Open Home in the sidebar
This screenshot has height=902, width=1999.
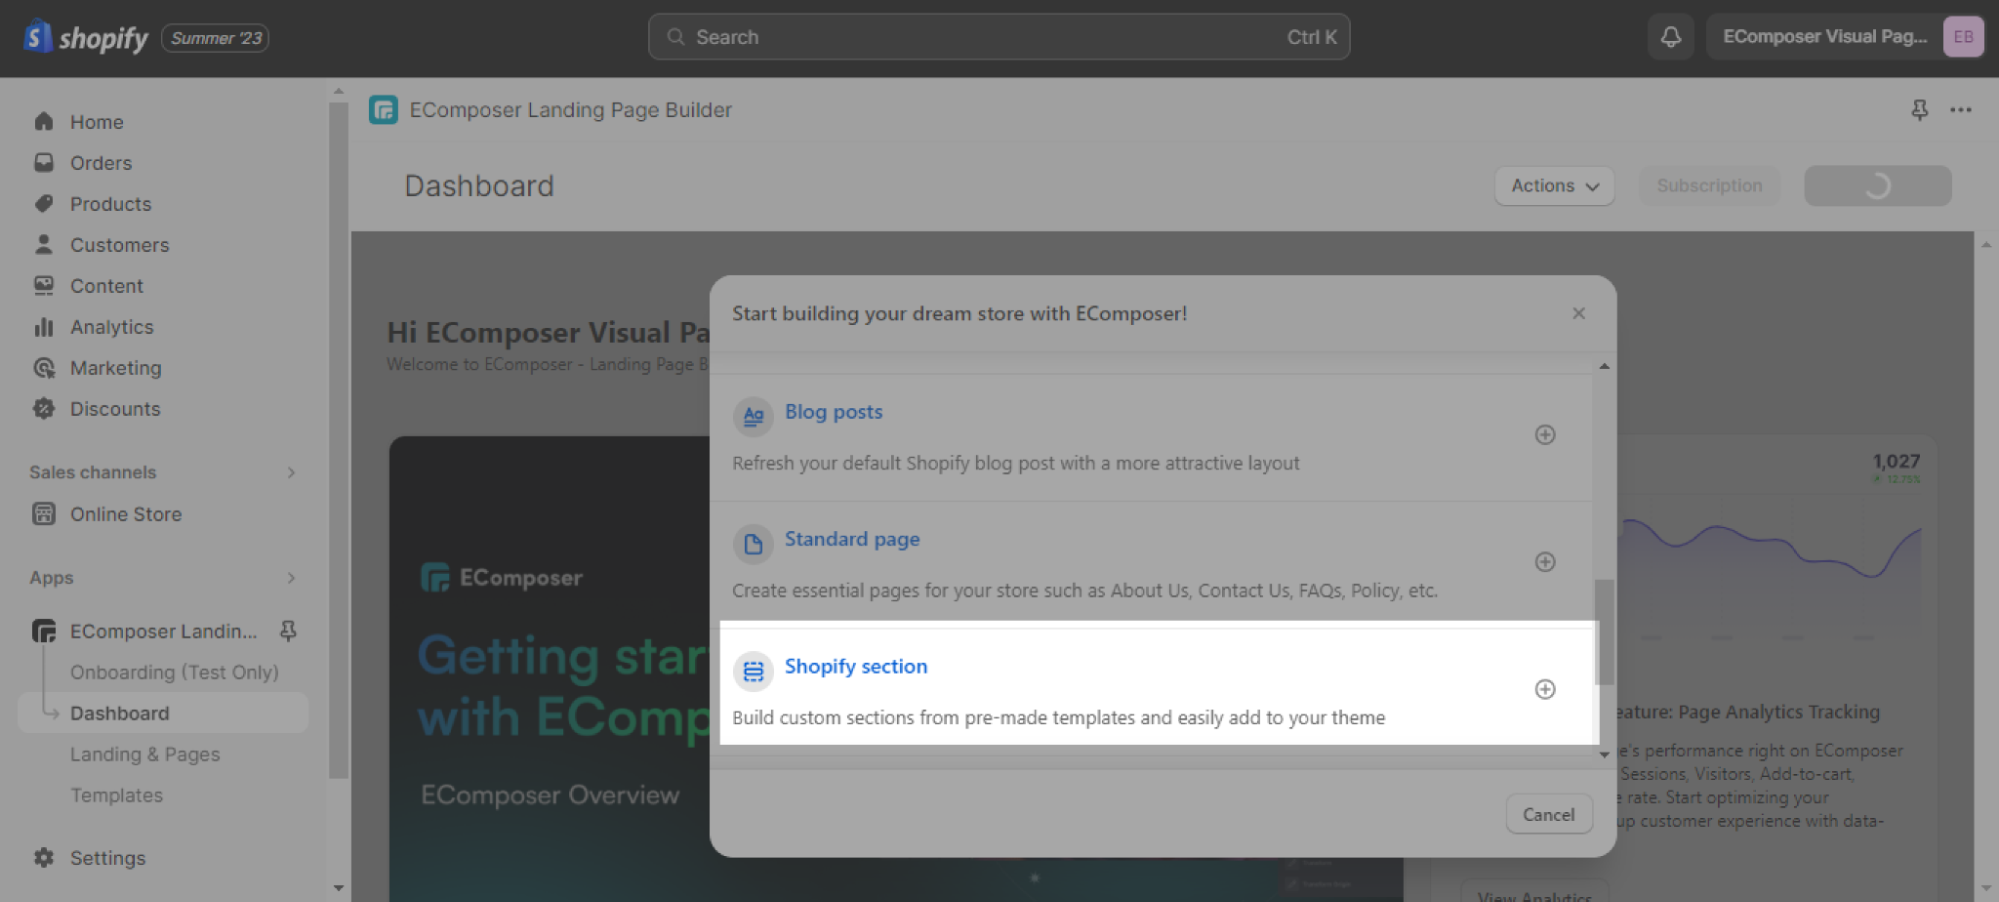(97, 122)
